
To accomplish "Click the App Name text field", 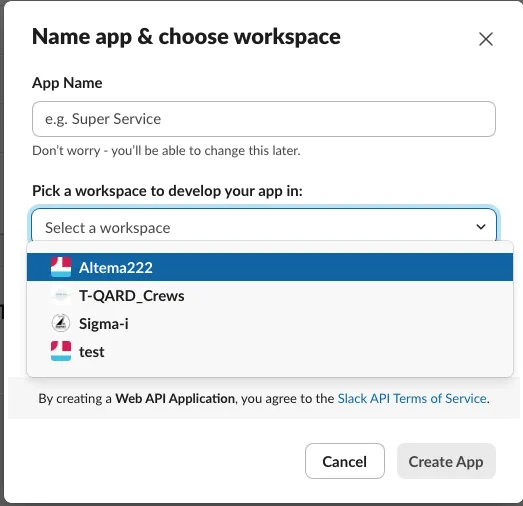I will pyautogui.click(x=264, y=119).
